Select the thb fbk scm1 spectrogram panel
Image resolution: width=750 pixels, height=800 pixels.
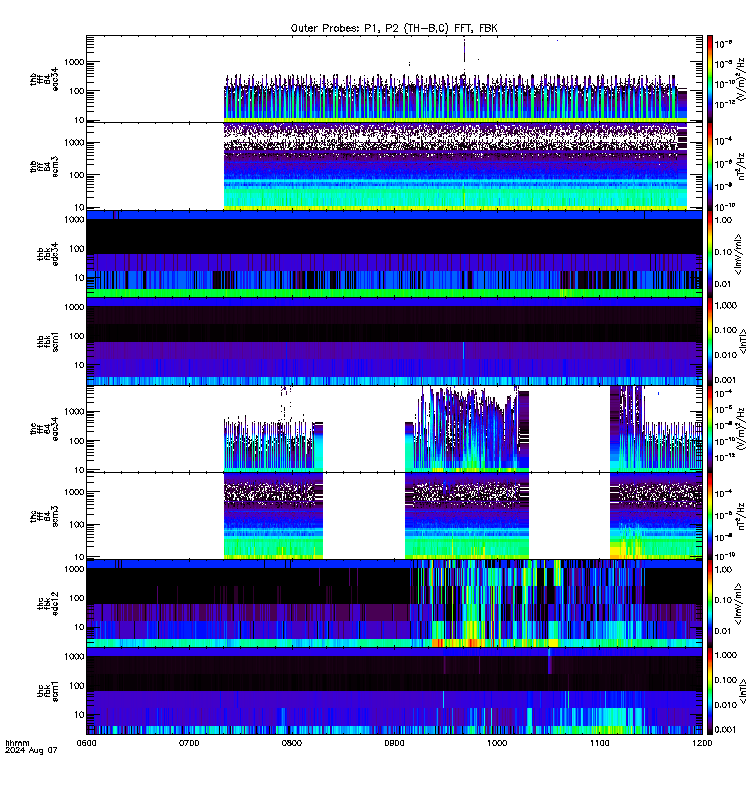394,341
